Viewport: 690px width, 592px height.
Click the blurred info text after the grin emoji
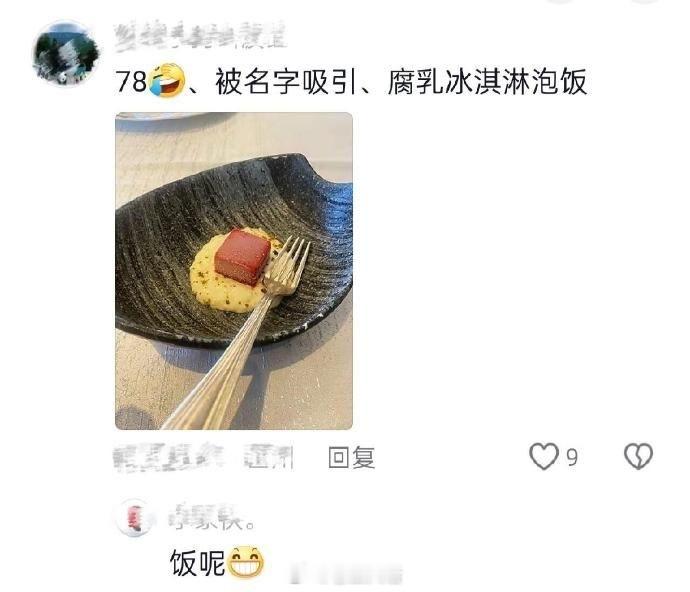point(346,574)
